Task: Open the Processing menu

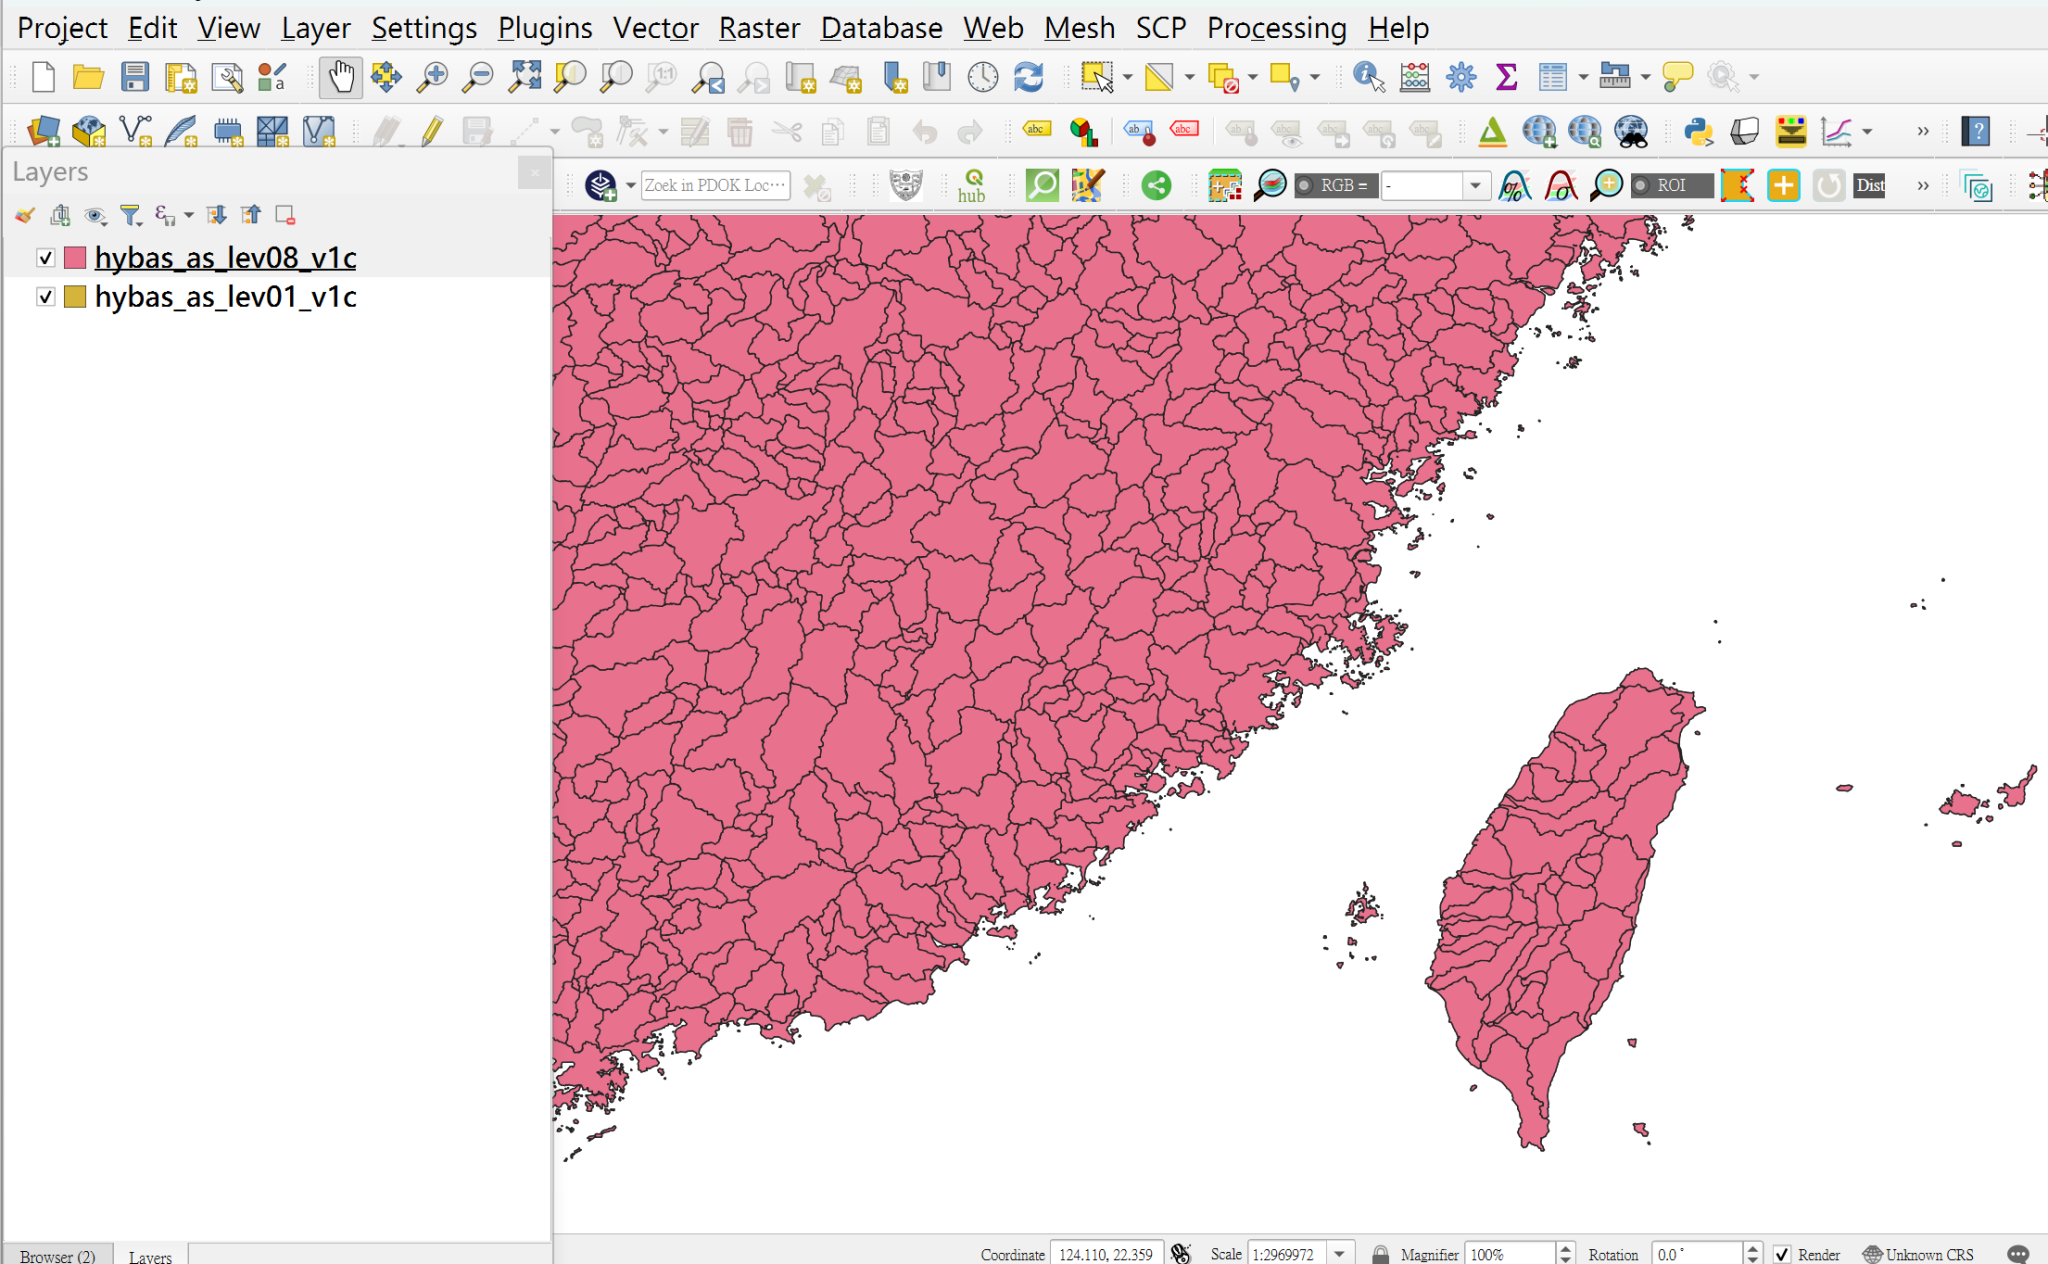Action: (1277, 28)
